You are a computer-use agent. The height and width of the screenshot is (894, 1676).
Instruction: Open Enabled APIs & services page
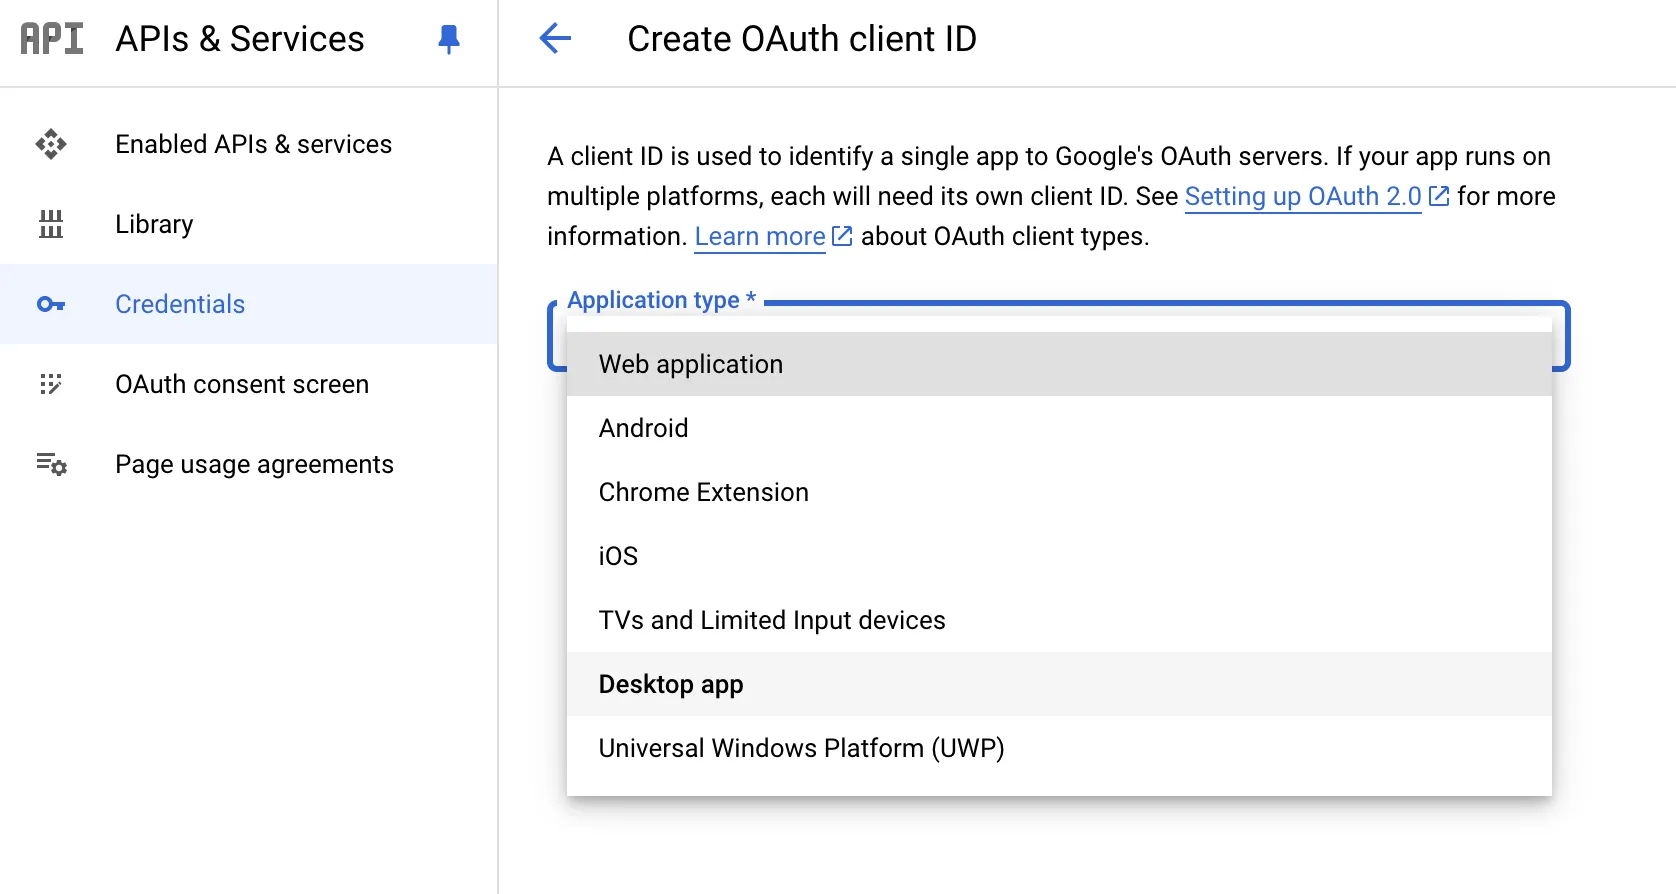[x=248, y=144]
